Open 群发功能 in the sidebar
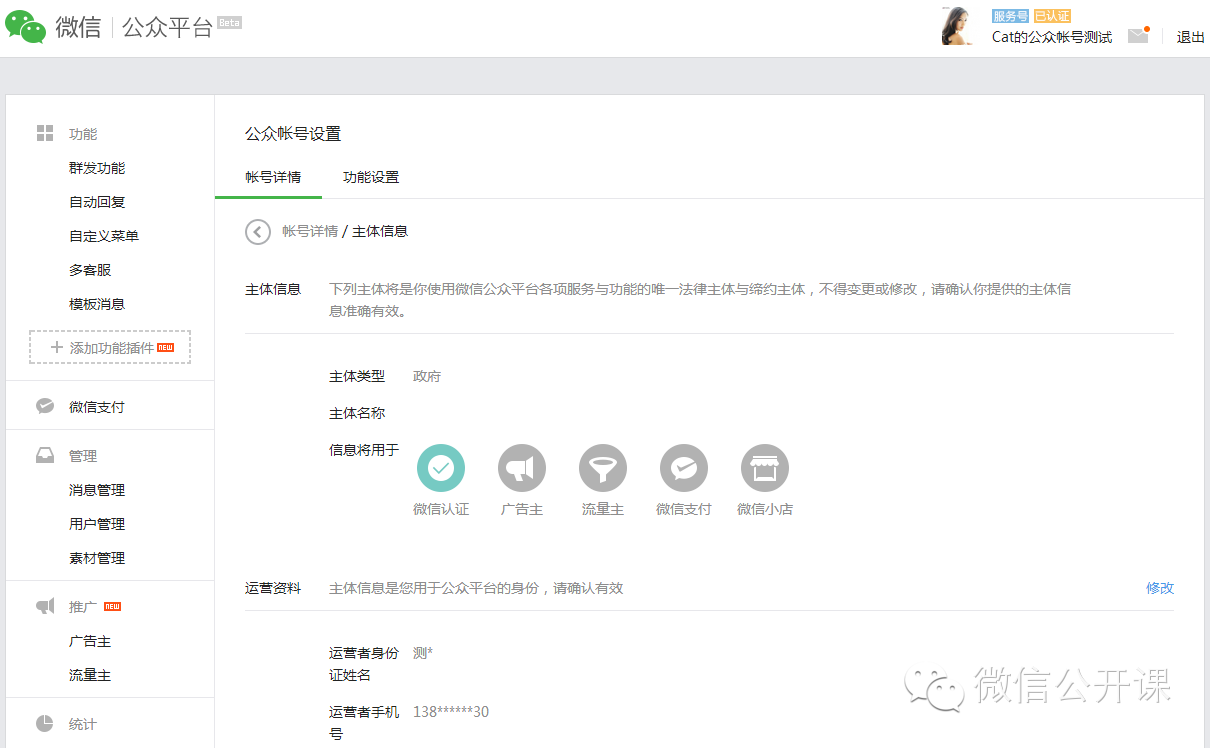 point(97,168)
